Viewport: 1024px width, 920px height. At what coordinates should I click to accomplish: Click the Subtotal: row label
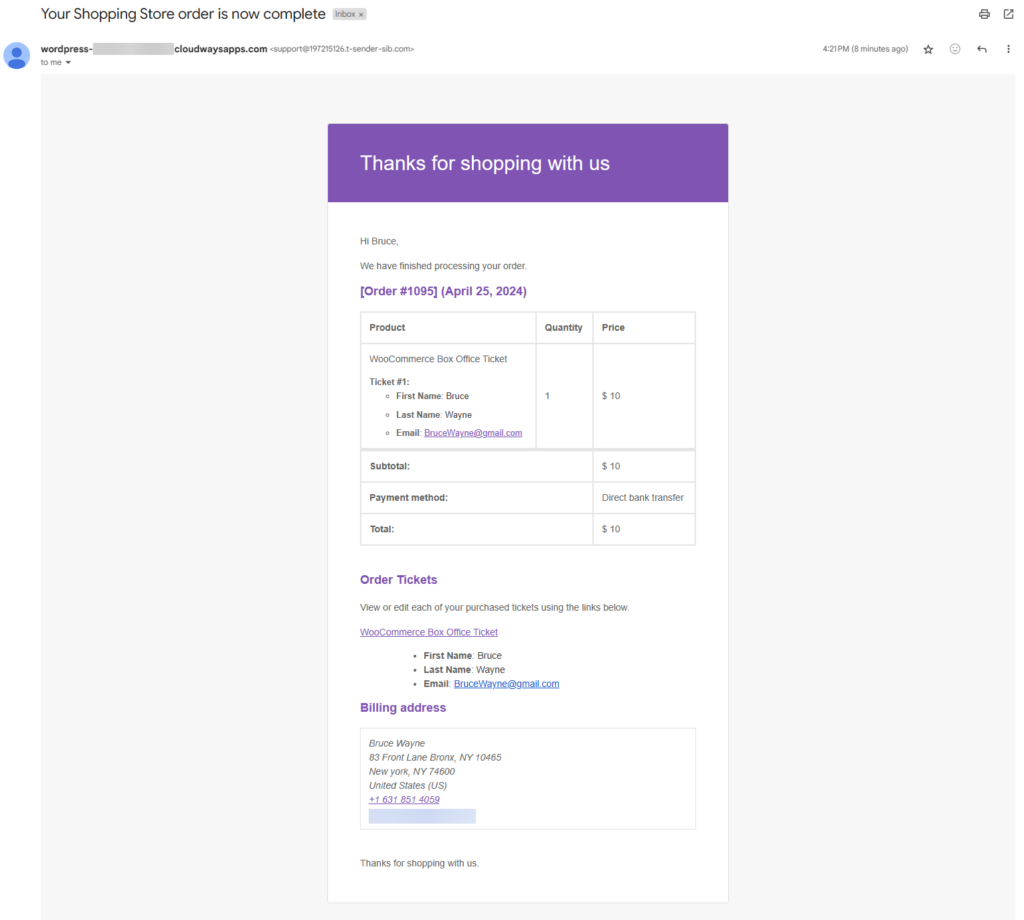point(389,466)
